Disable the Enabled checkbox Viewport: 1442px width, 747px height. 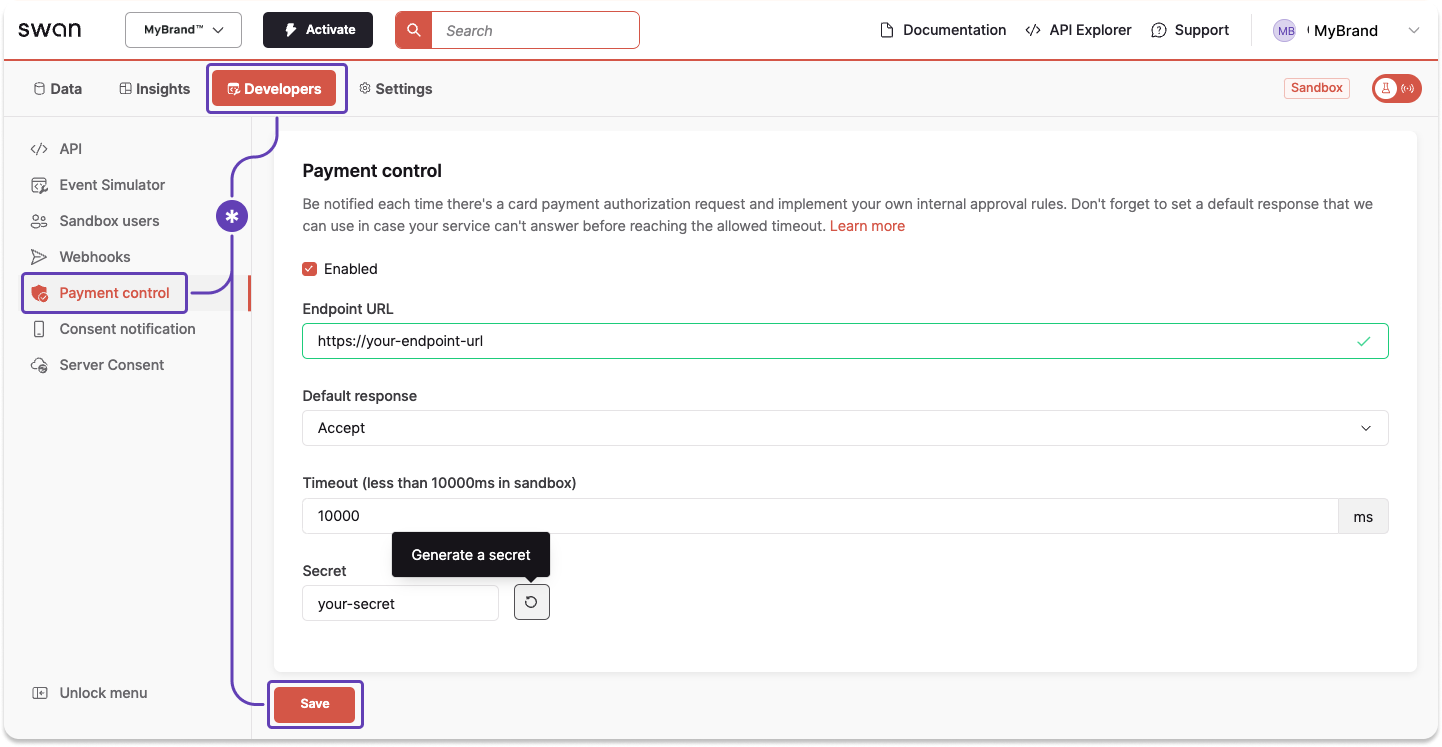[310, 268]
